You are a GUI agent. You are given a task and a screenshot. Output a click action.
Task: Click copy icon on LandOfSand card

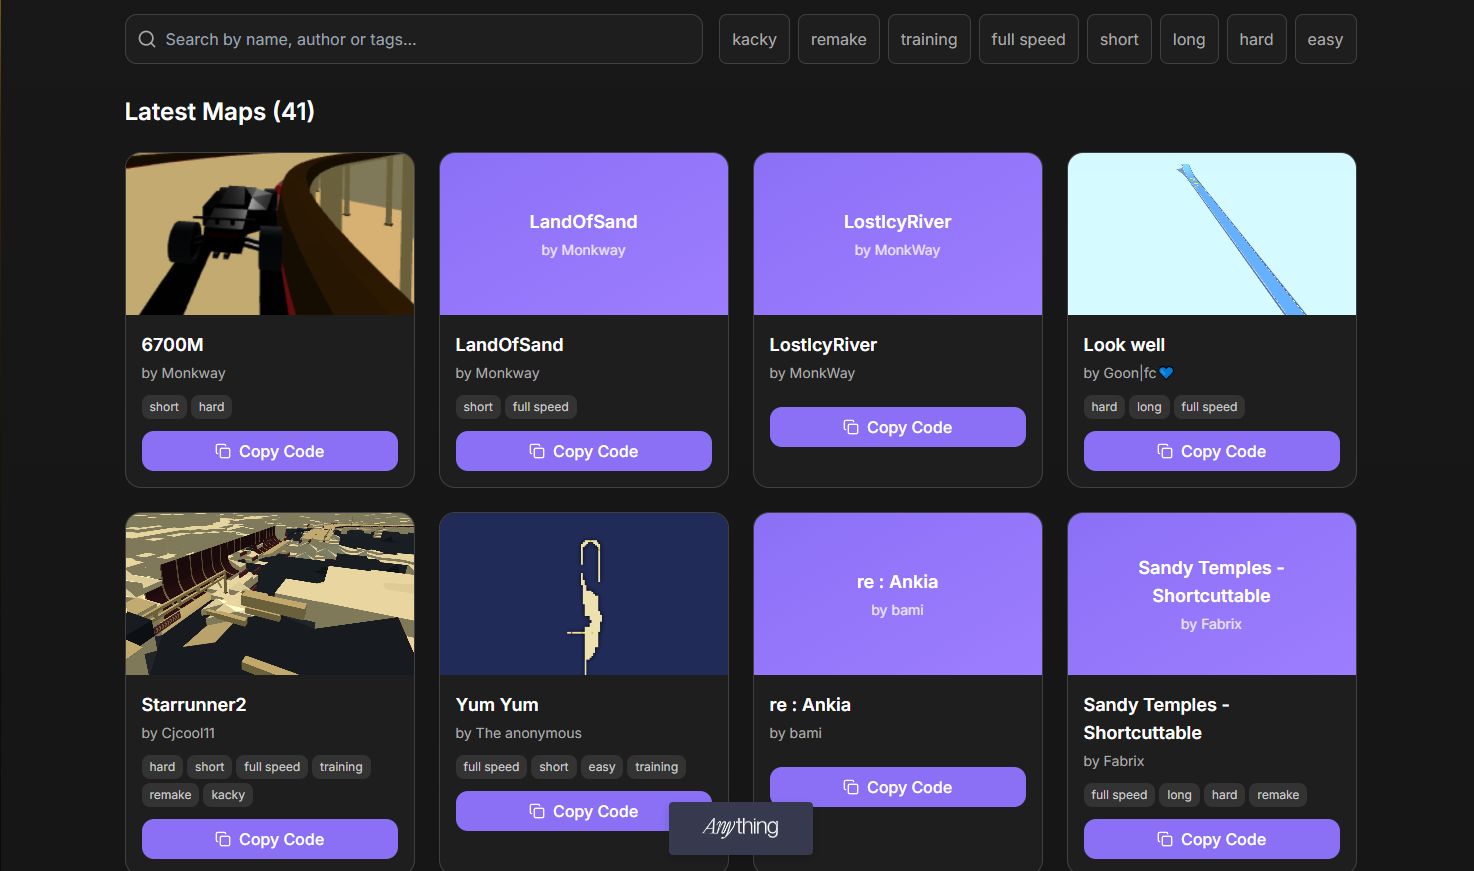[537, 451]
